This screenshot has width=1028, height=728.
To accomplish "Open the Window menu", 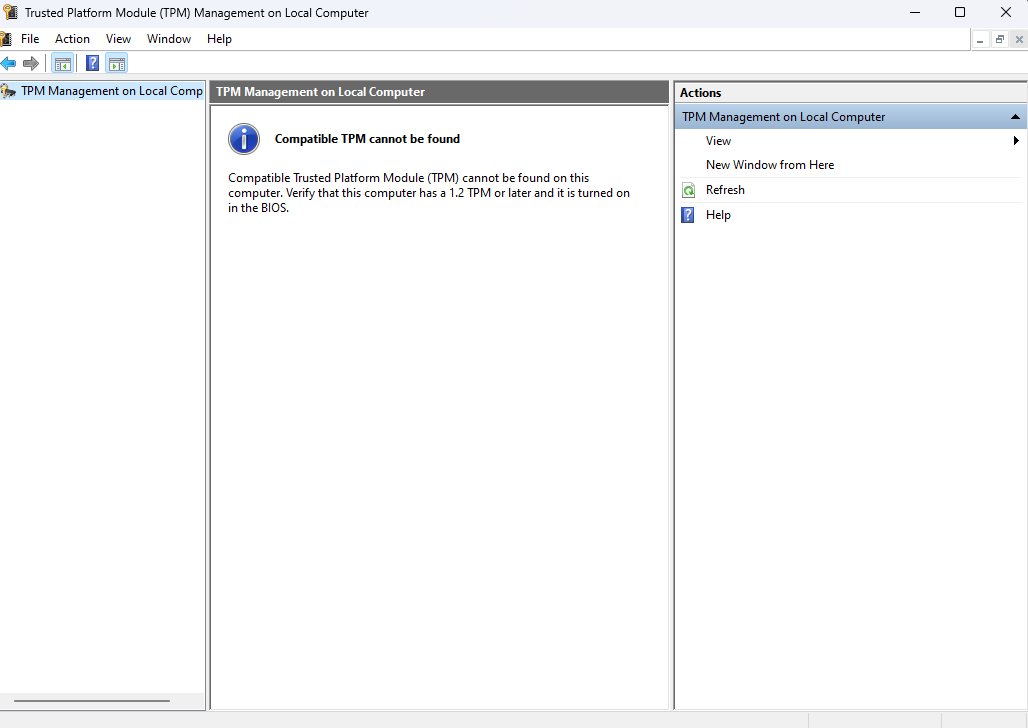I will point(168,38).
